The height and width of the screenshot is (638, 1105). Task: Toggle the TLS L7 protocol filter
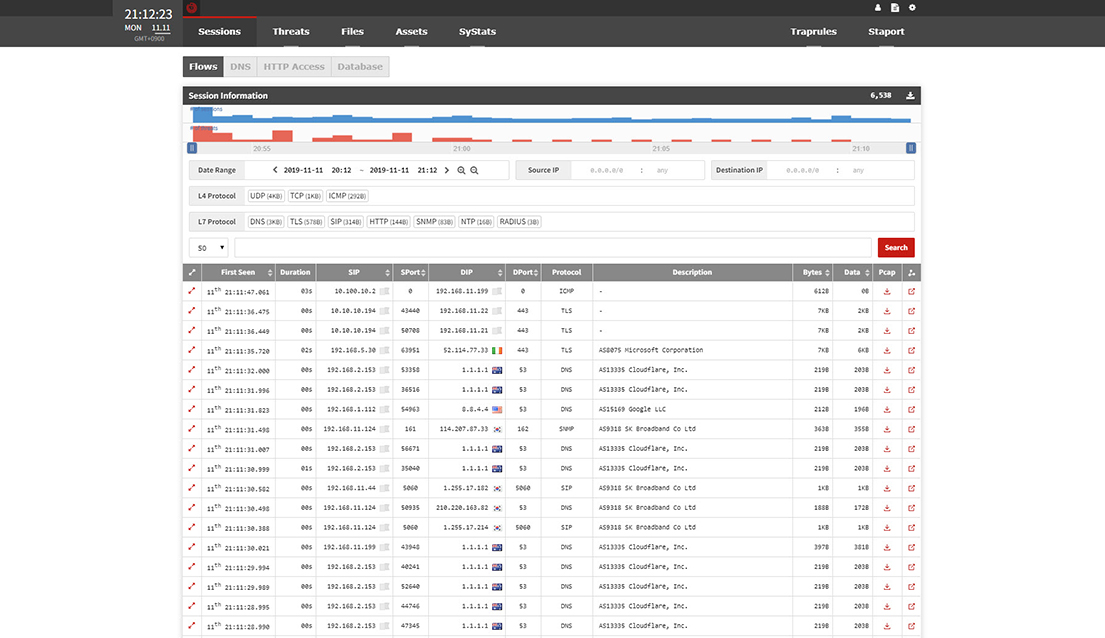[306, 221]
